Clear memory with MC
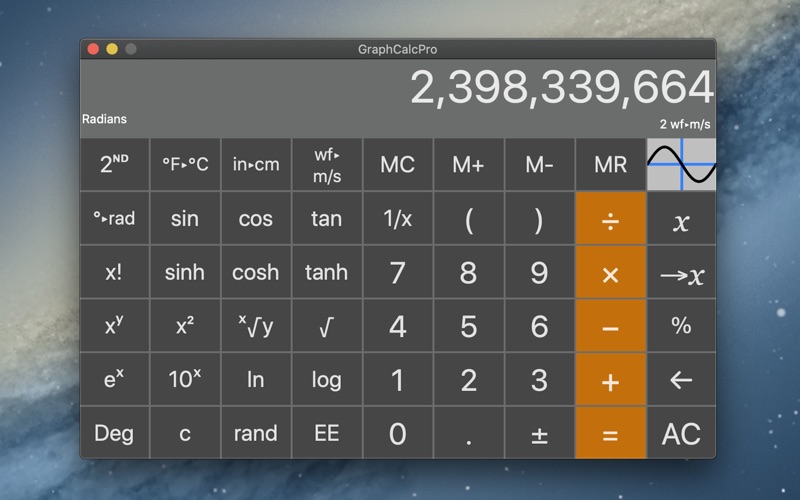The width and height of the screenshot is (800, 500). click(x=397, y=164)
